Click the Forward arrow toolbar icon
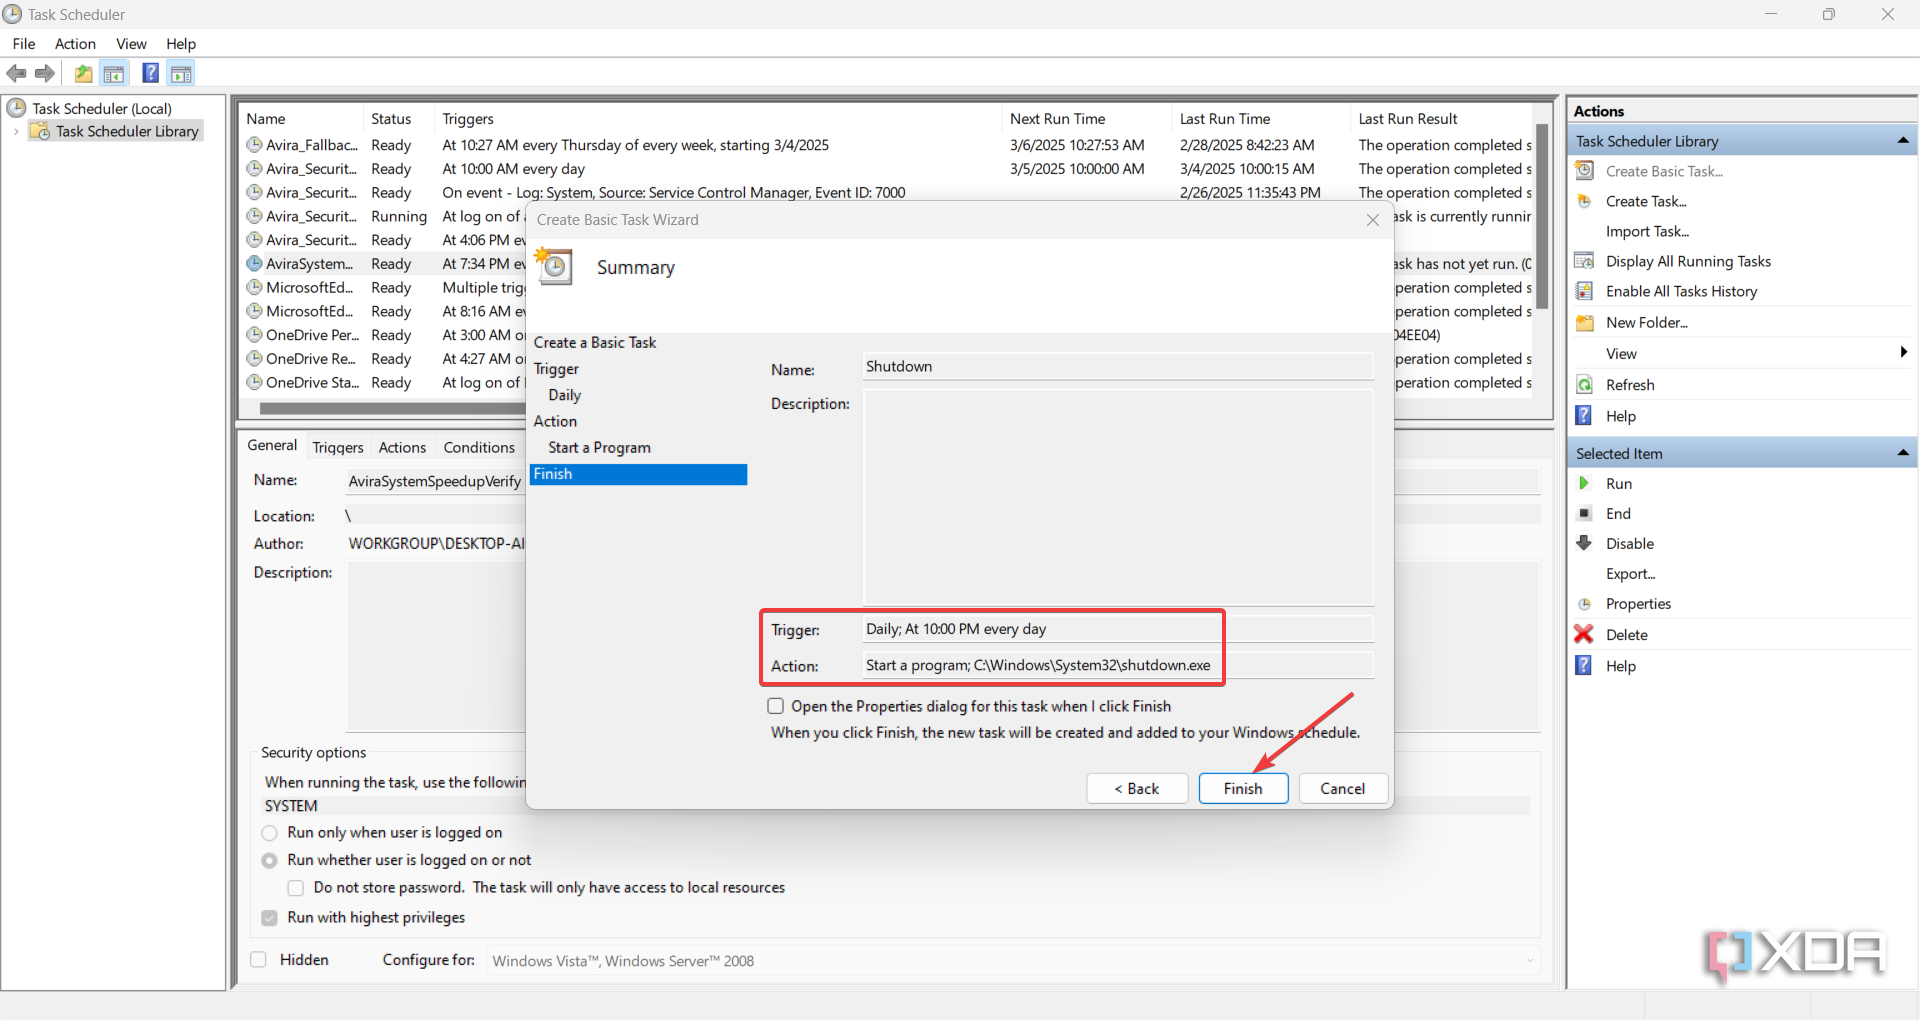Screen dimensions: 1920x1020 point(45,73)
